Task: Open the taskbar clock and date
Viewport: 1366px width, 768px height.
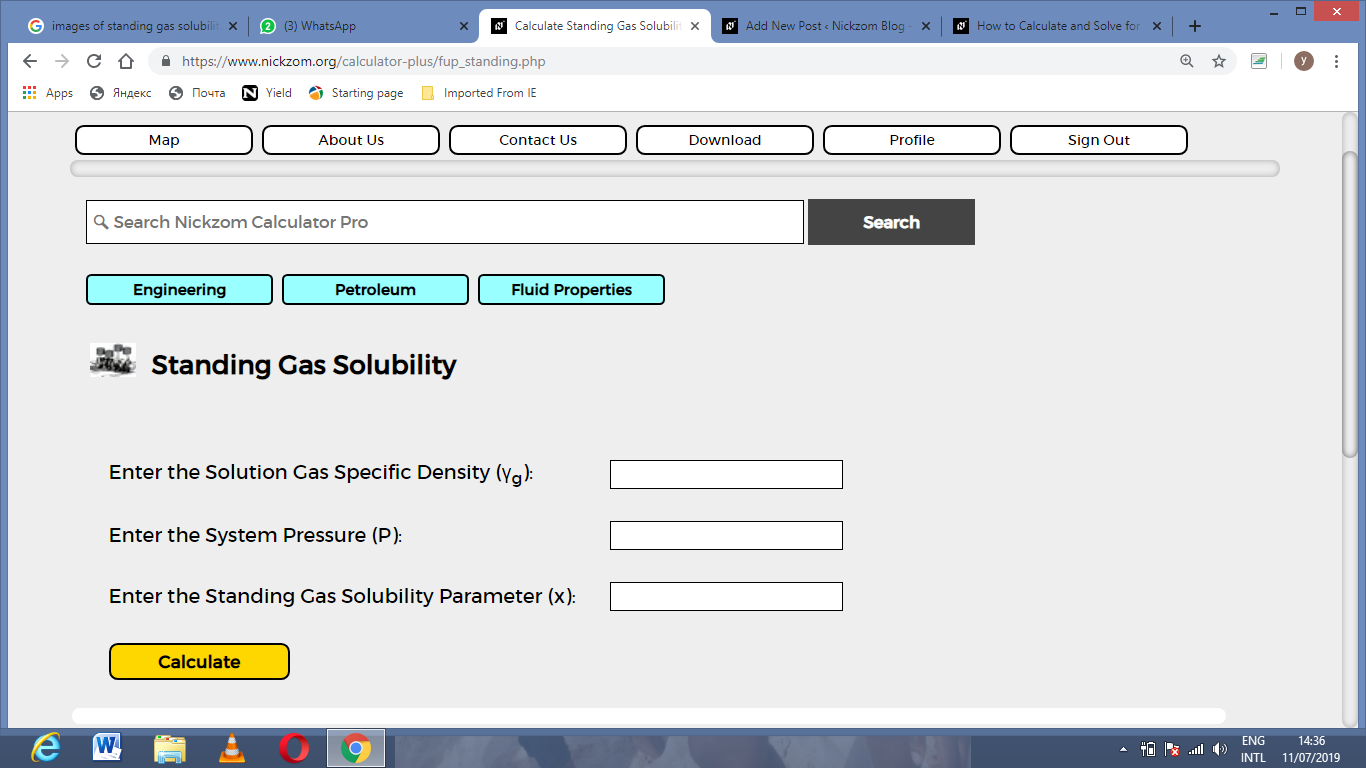Action: pyautogui.click(x=1311, y=749)
